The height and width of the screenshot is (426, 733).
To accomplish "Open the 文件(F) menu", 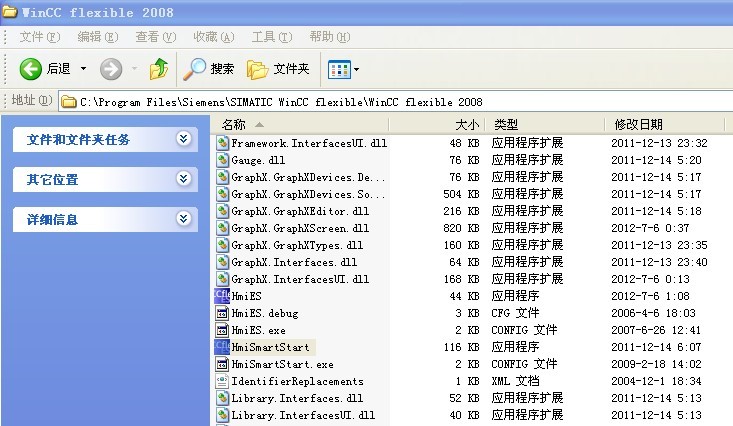I will pyautogui.click(x=40, y=37).
